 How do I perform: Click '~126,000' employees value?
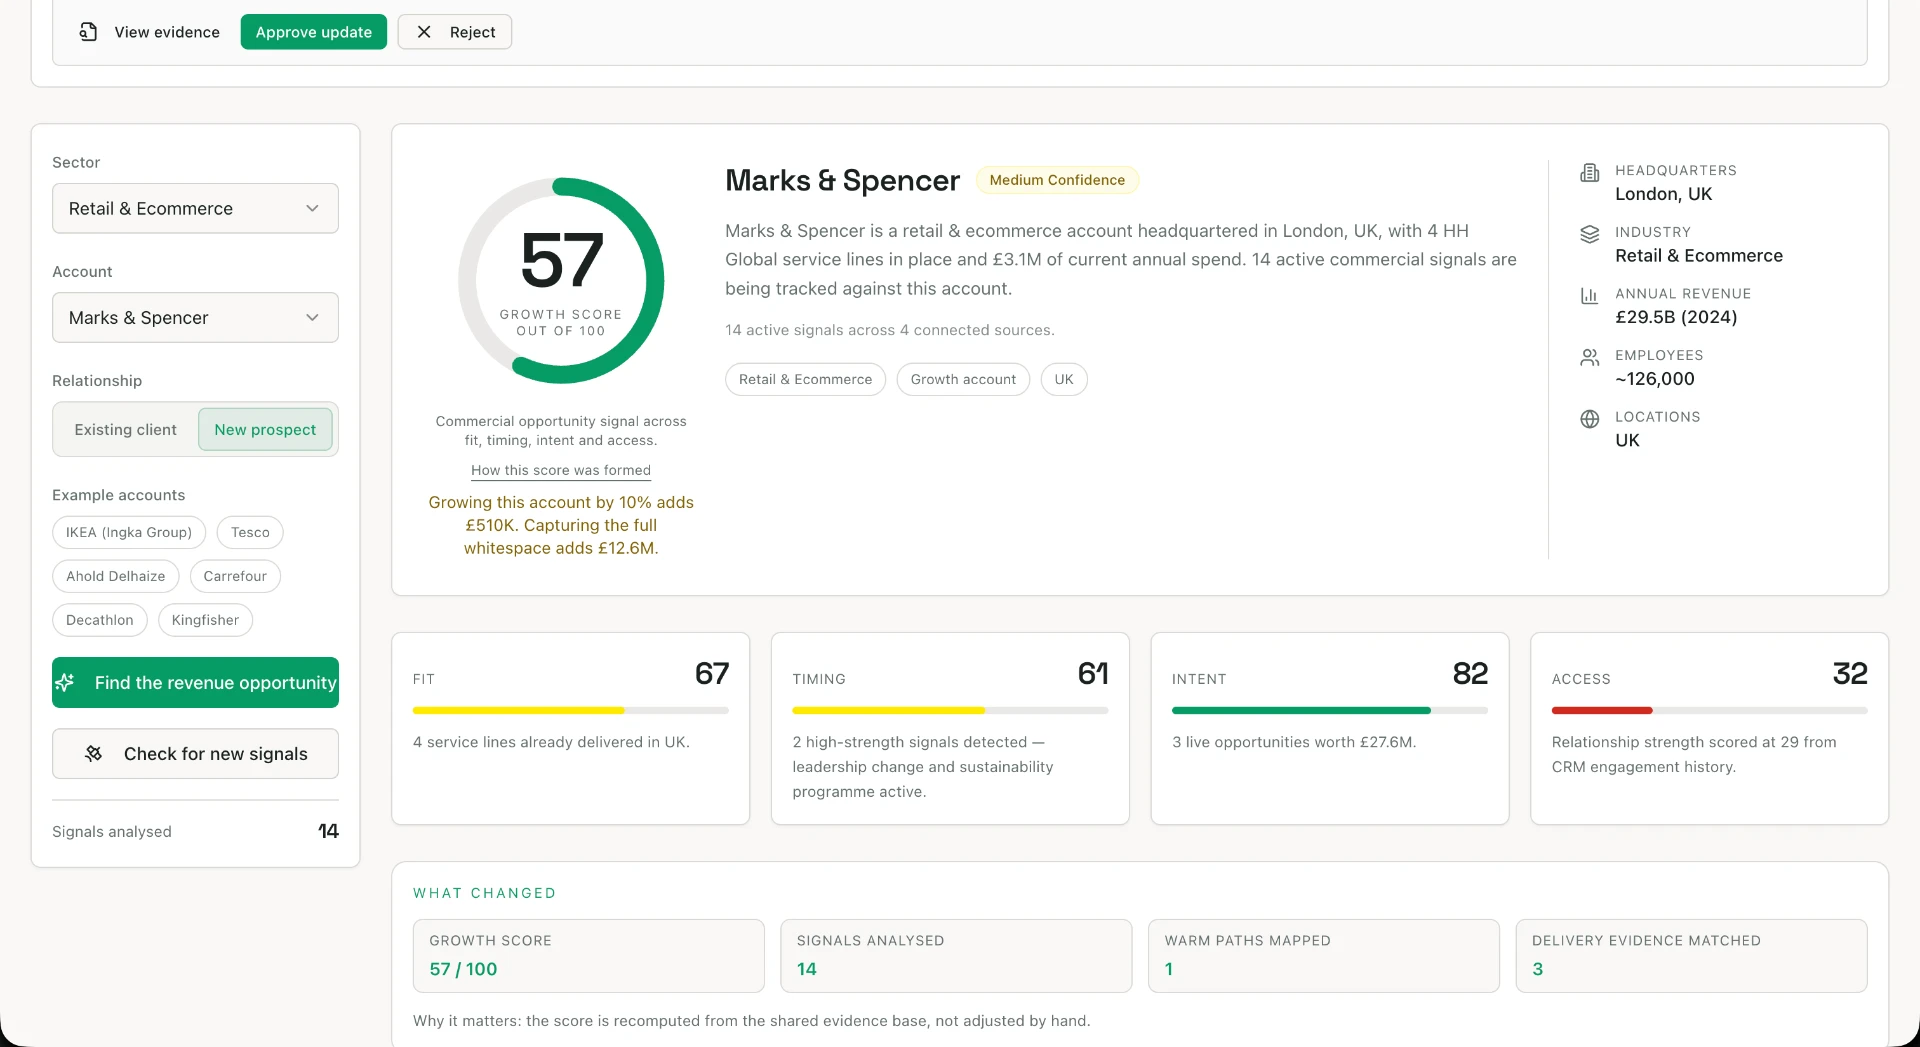(1655, 379)
